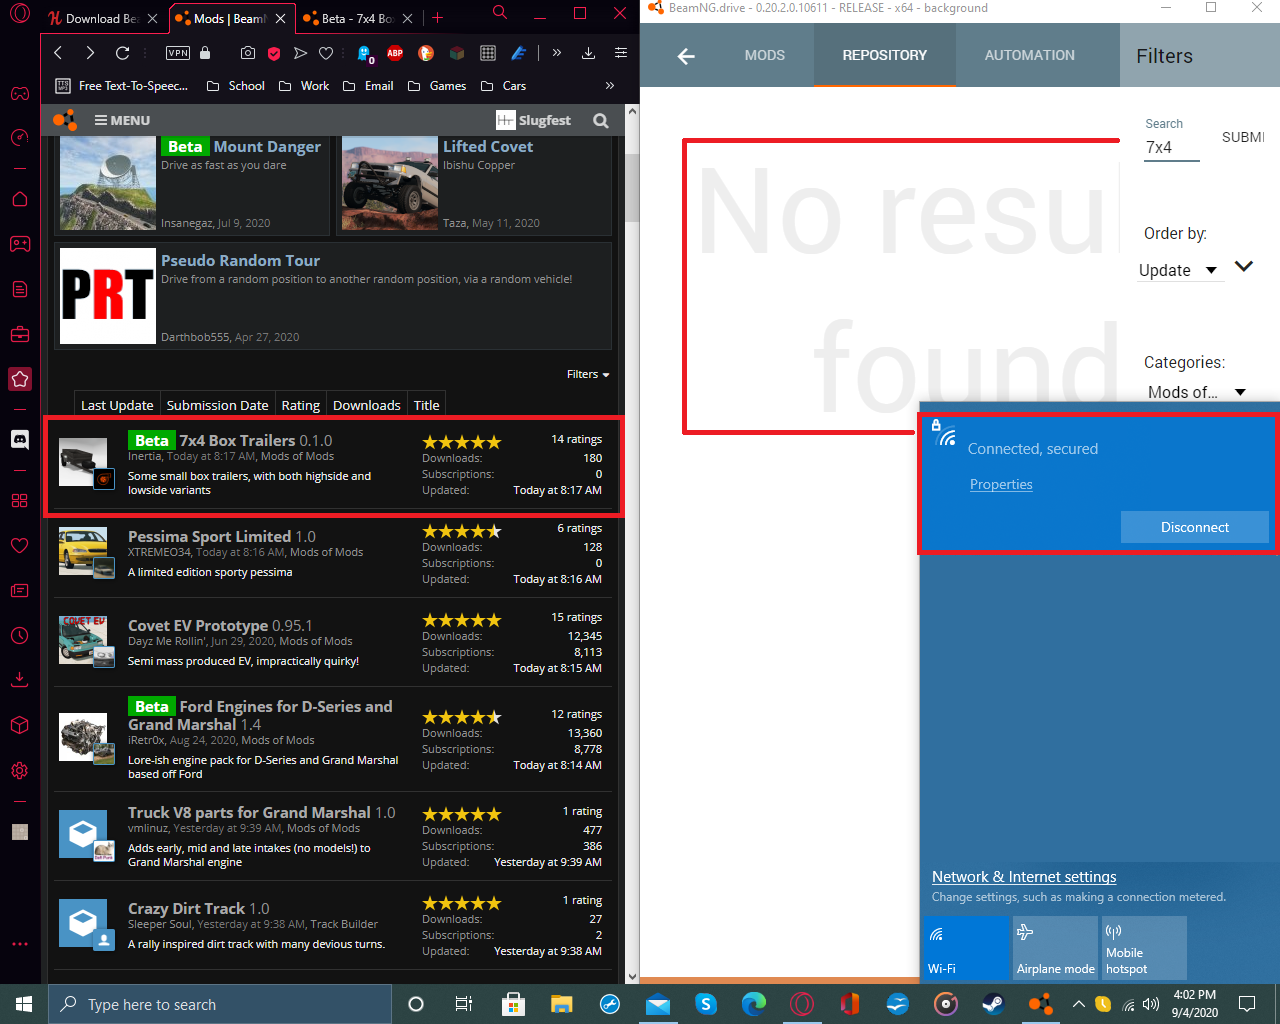Sort mods by Rating
Image resolution: width=1280 pixels, height=1024 pixels.
pos(301,405)
